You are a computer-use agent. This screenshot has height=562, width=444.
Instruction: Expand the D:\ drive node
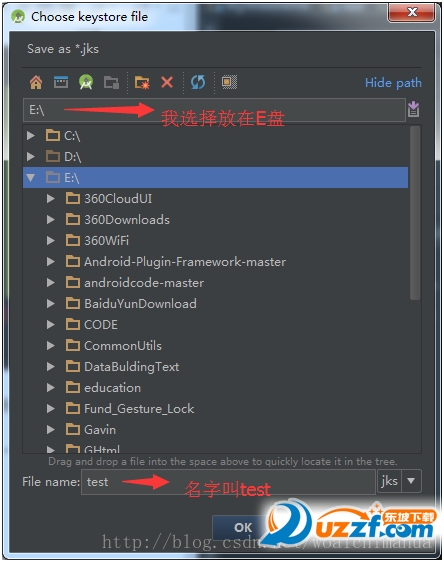coord(31,156)
